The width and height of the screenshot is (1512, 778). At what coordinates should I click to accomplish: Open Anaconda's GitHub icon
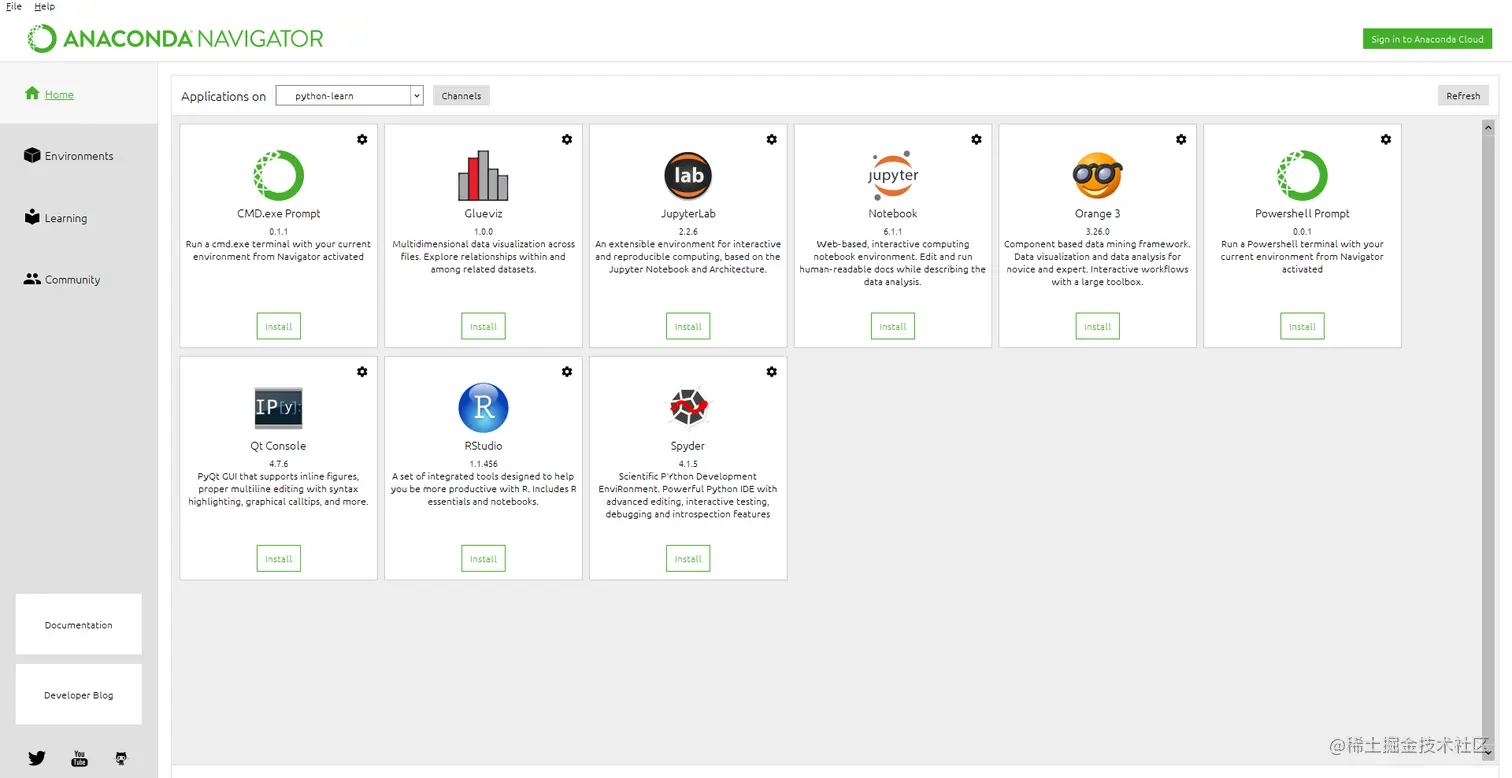point(121,758)
